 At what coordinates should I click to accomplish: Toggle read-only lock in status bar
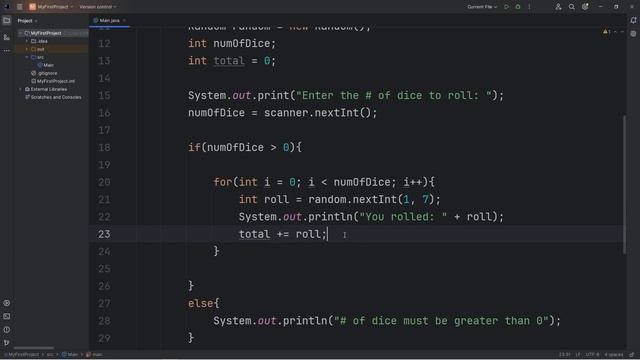coord(632,355)
